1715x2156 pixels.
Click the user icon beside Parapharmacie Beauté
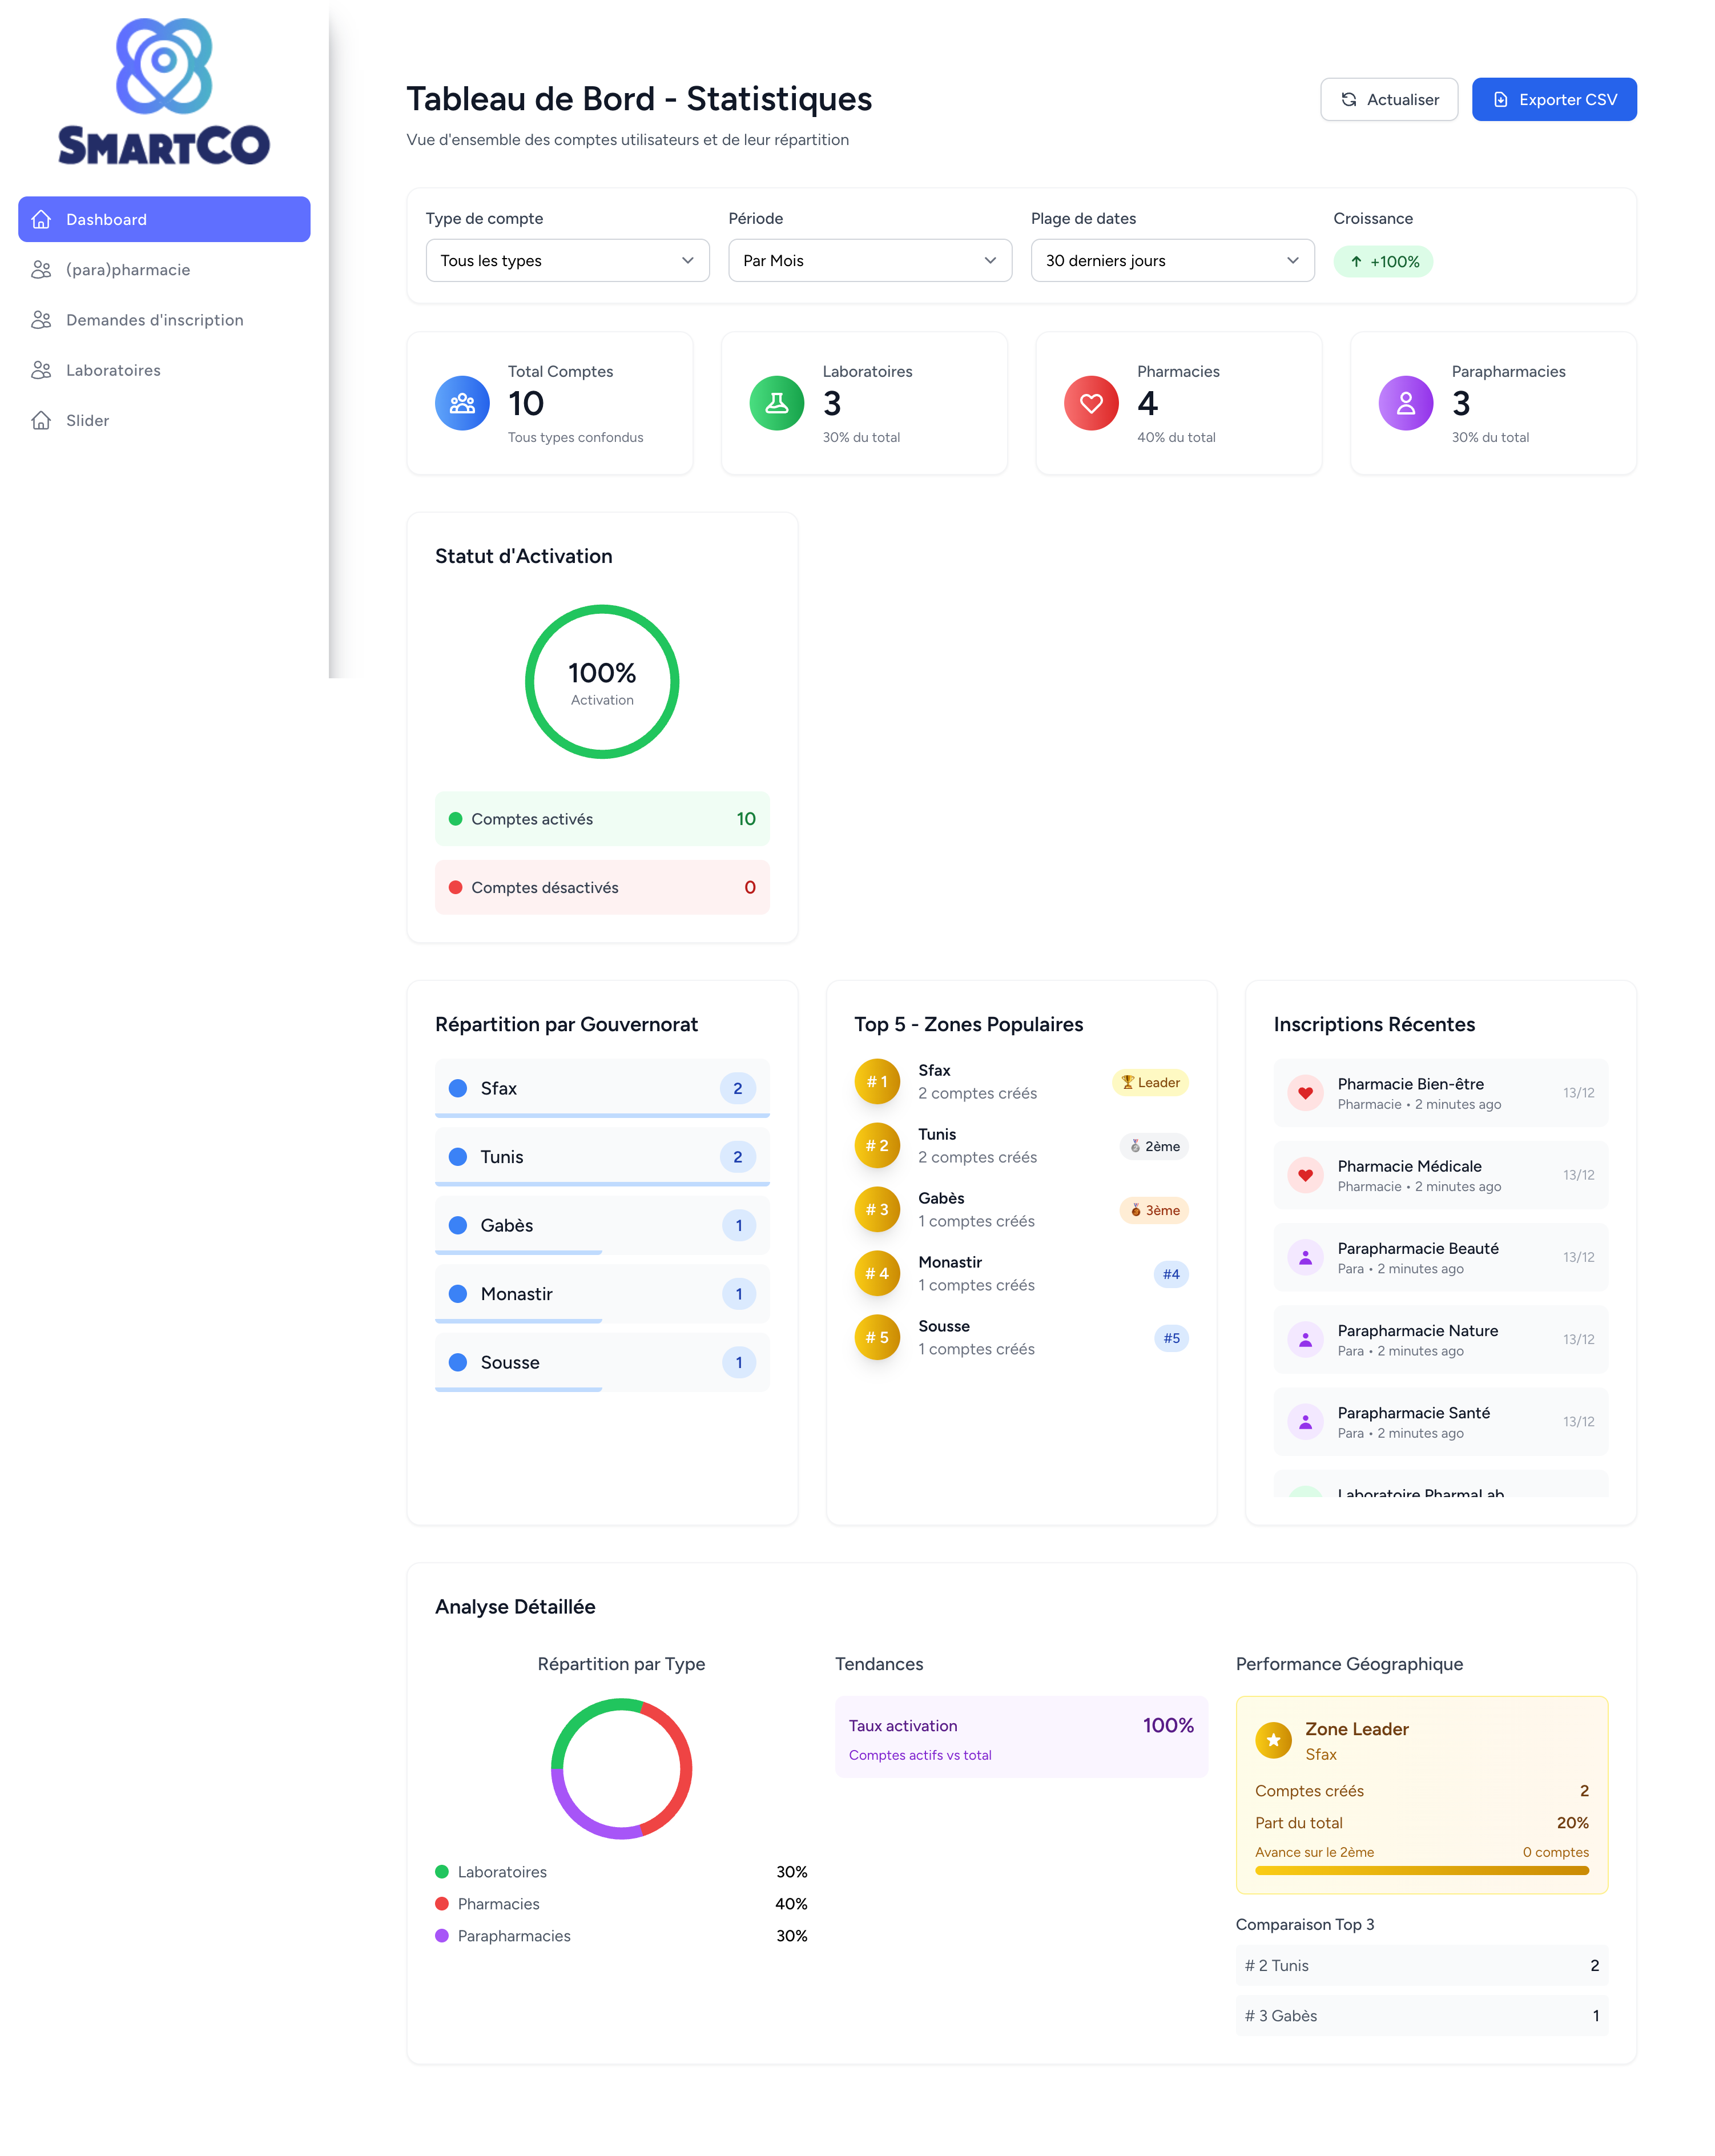click(1305, 1257)
